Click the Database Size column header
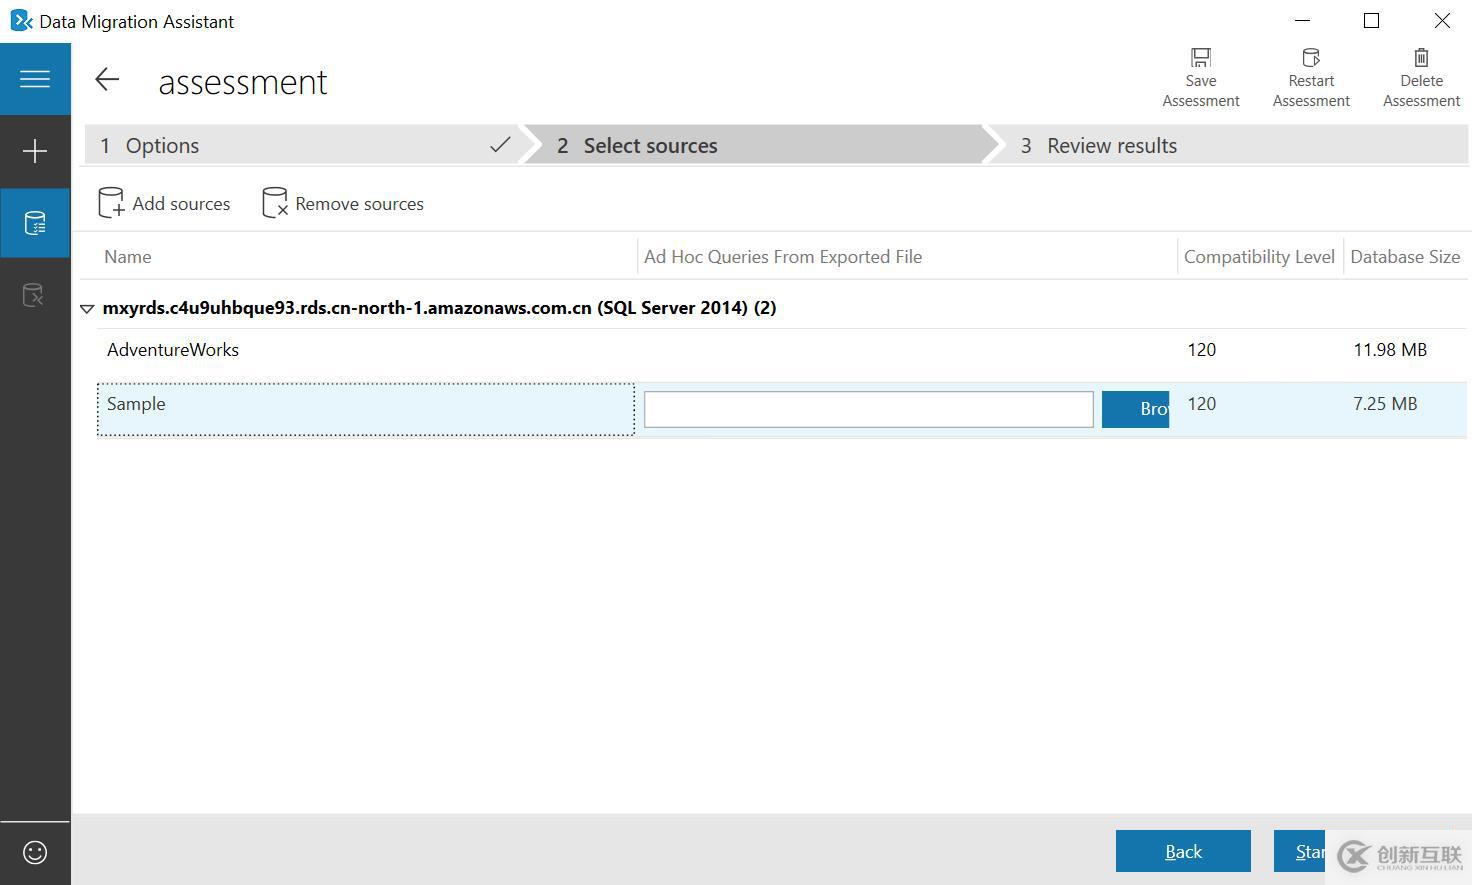Image resolution: width=1472 pixels, height=885 pixels. coord(1405,257)
